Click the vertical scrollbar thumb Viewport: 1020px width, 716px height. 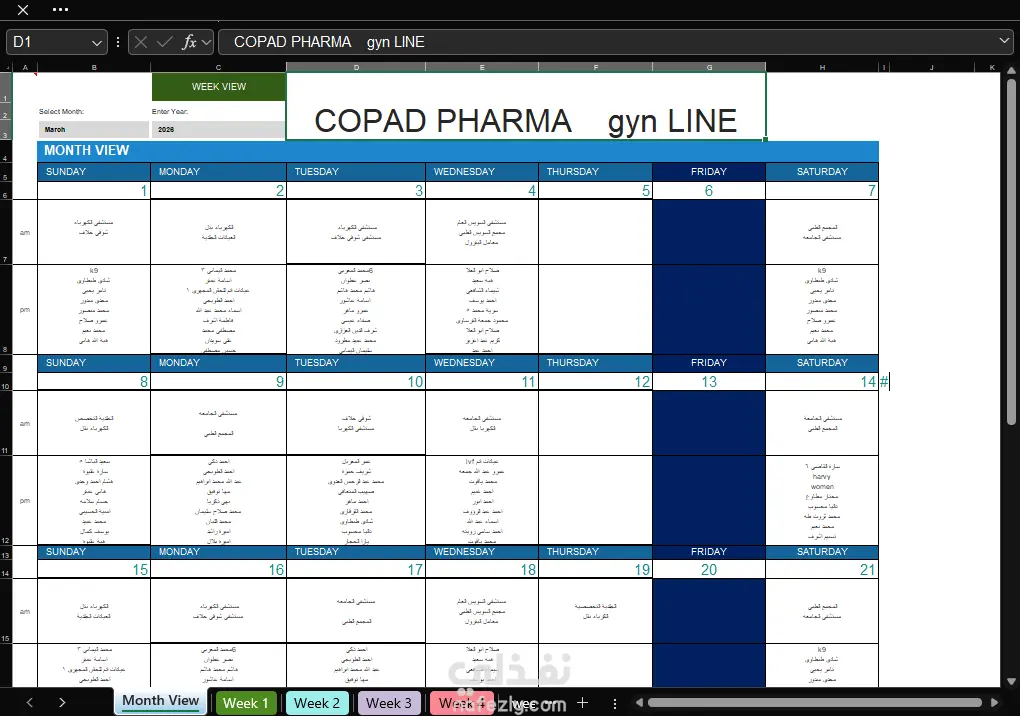tap(1011, 252)
